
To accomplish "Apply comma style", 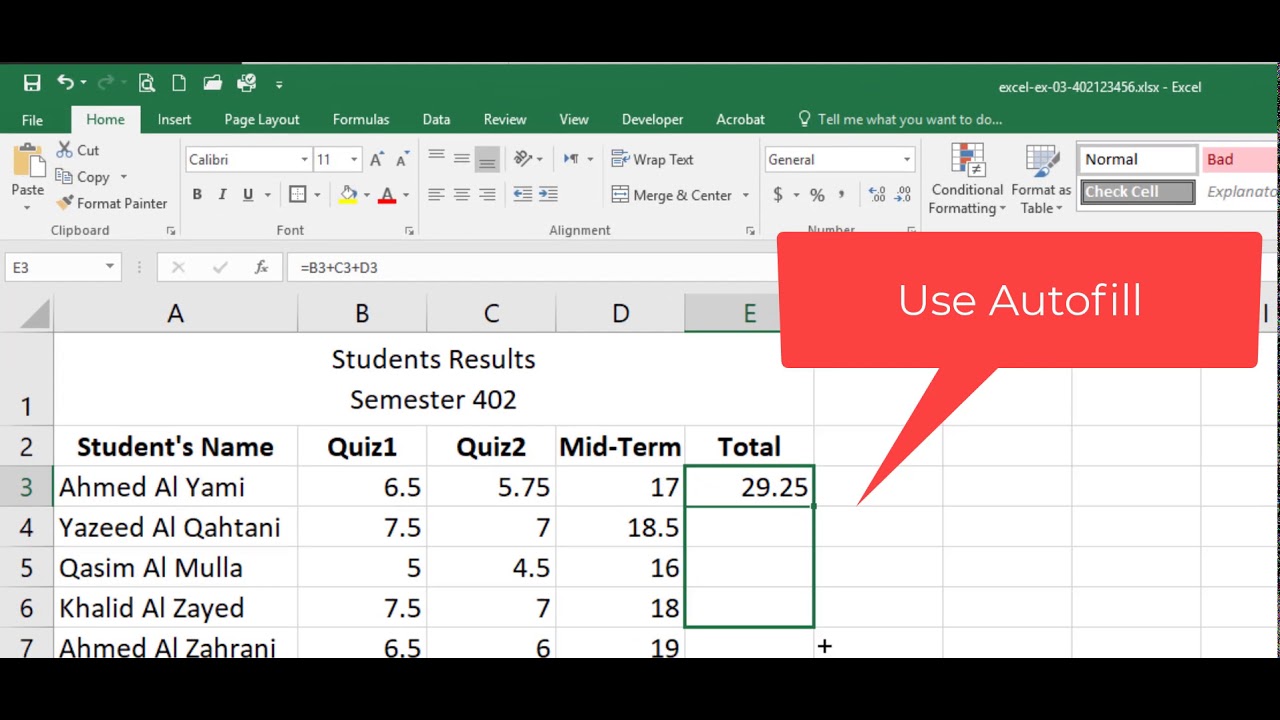I will [841, 195].
